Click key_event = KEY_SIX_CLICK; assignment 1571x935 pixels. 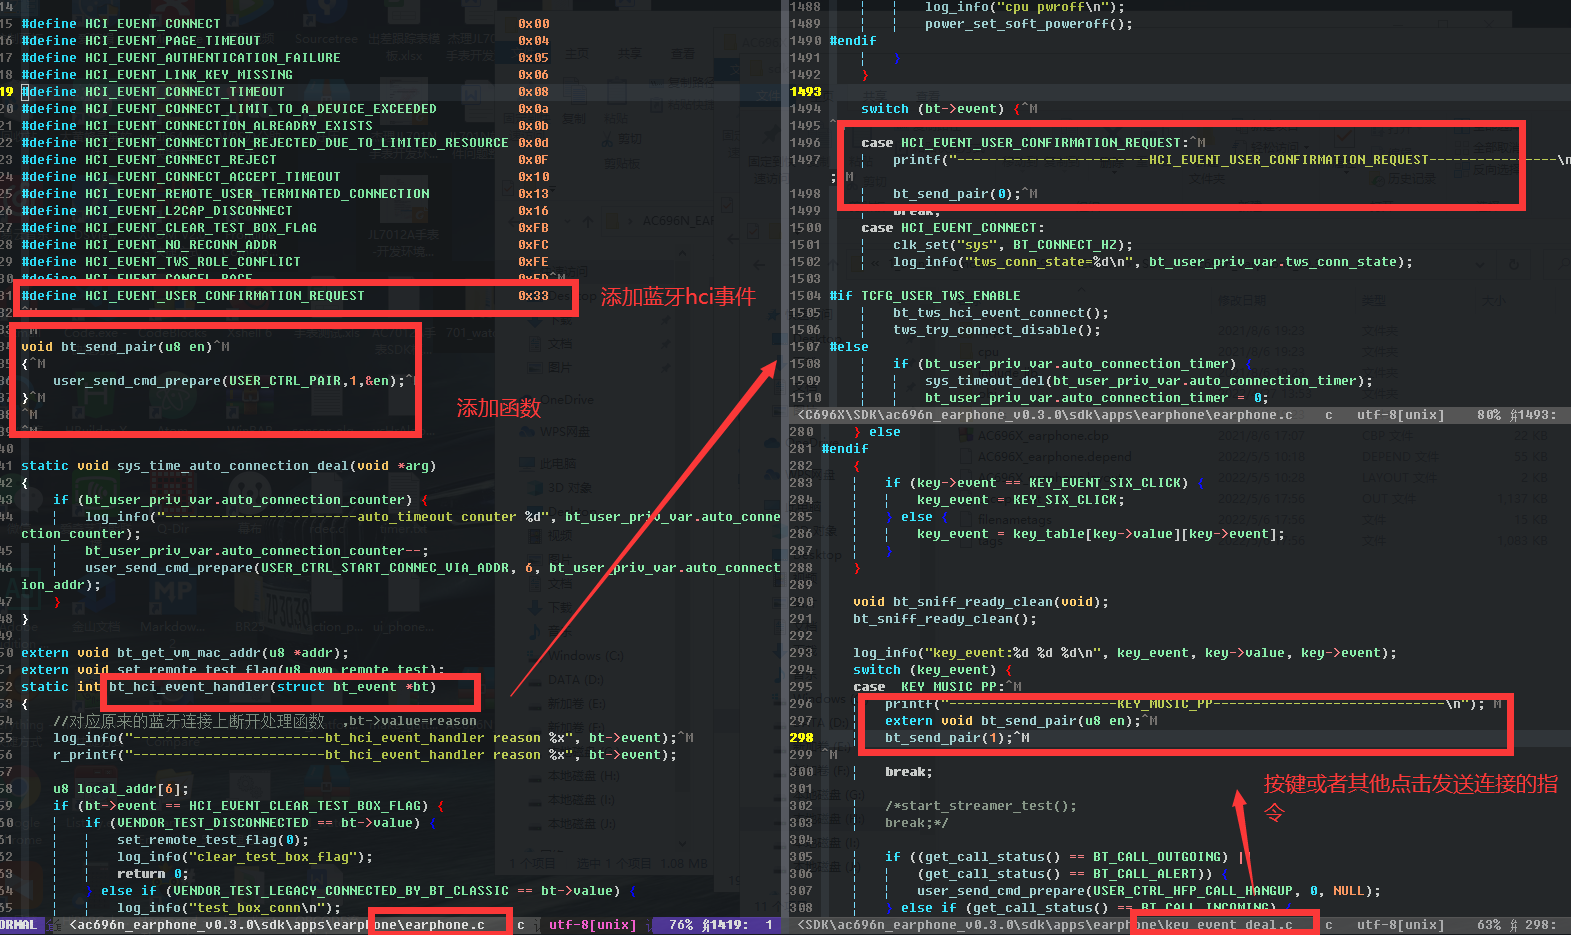click(x=1021, y=500)
